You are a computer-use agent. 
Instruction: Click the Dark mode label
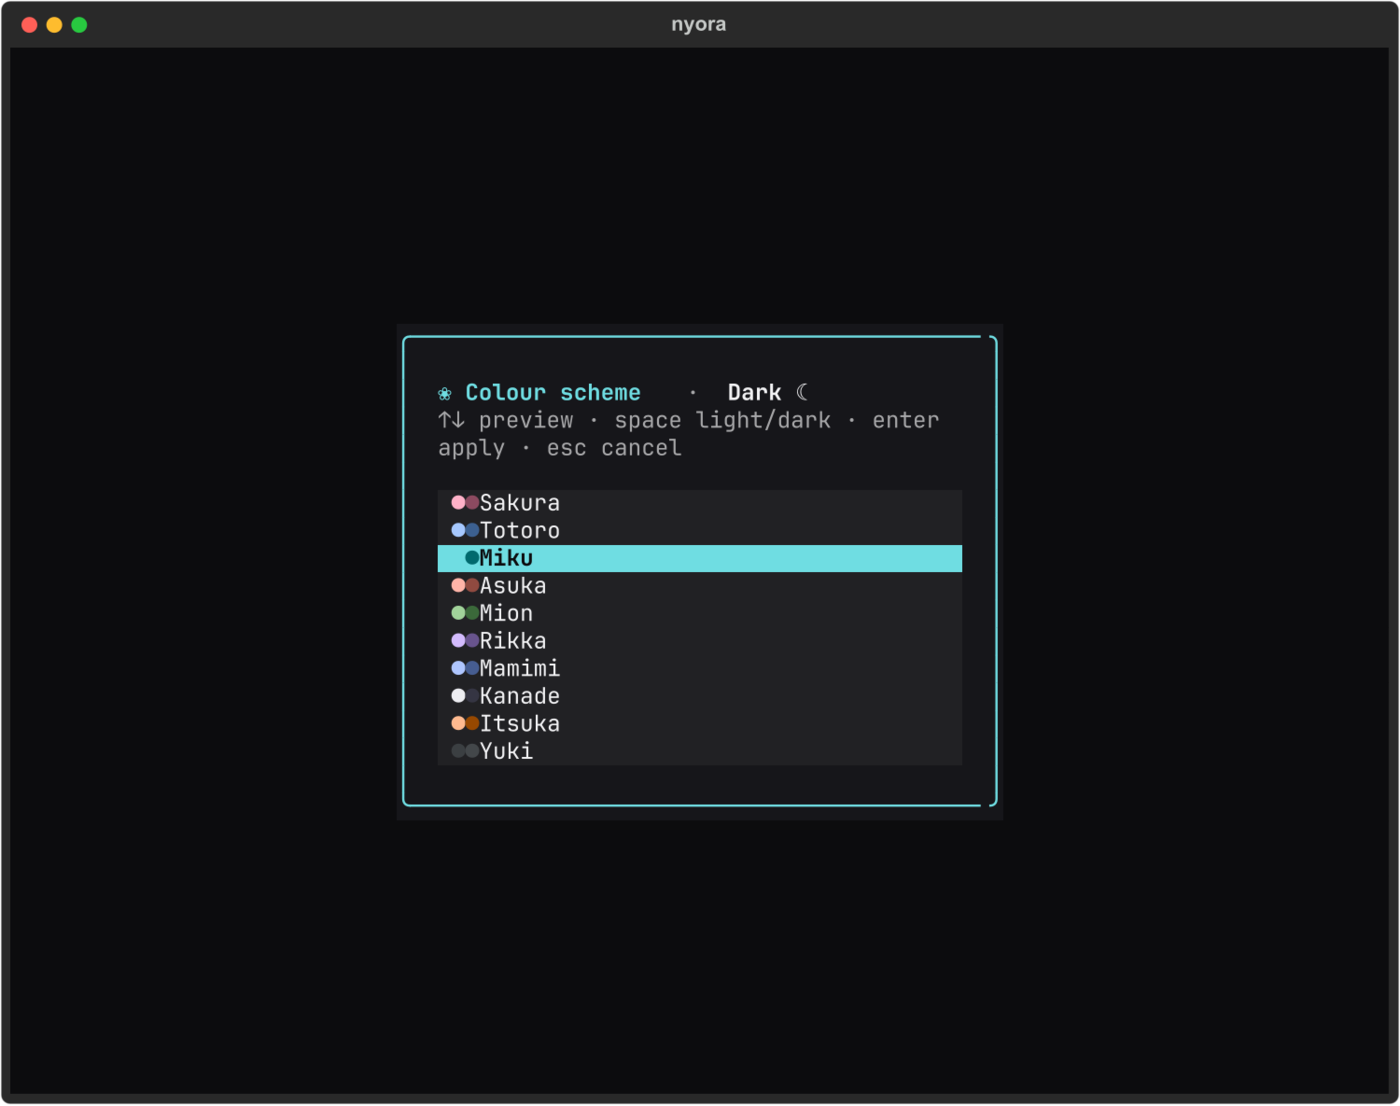pos(754,393)
